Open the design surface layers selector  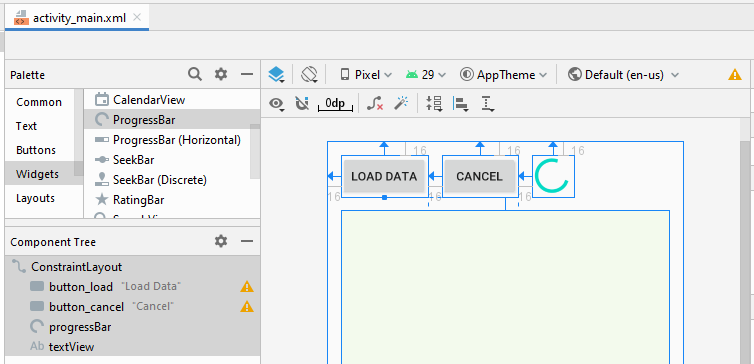(276, 75)
